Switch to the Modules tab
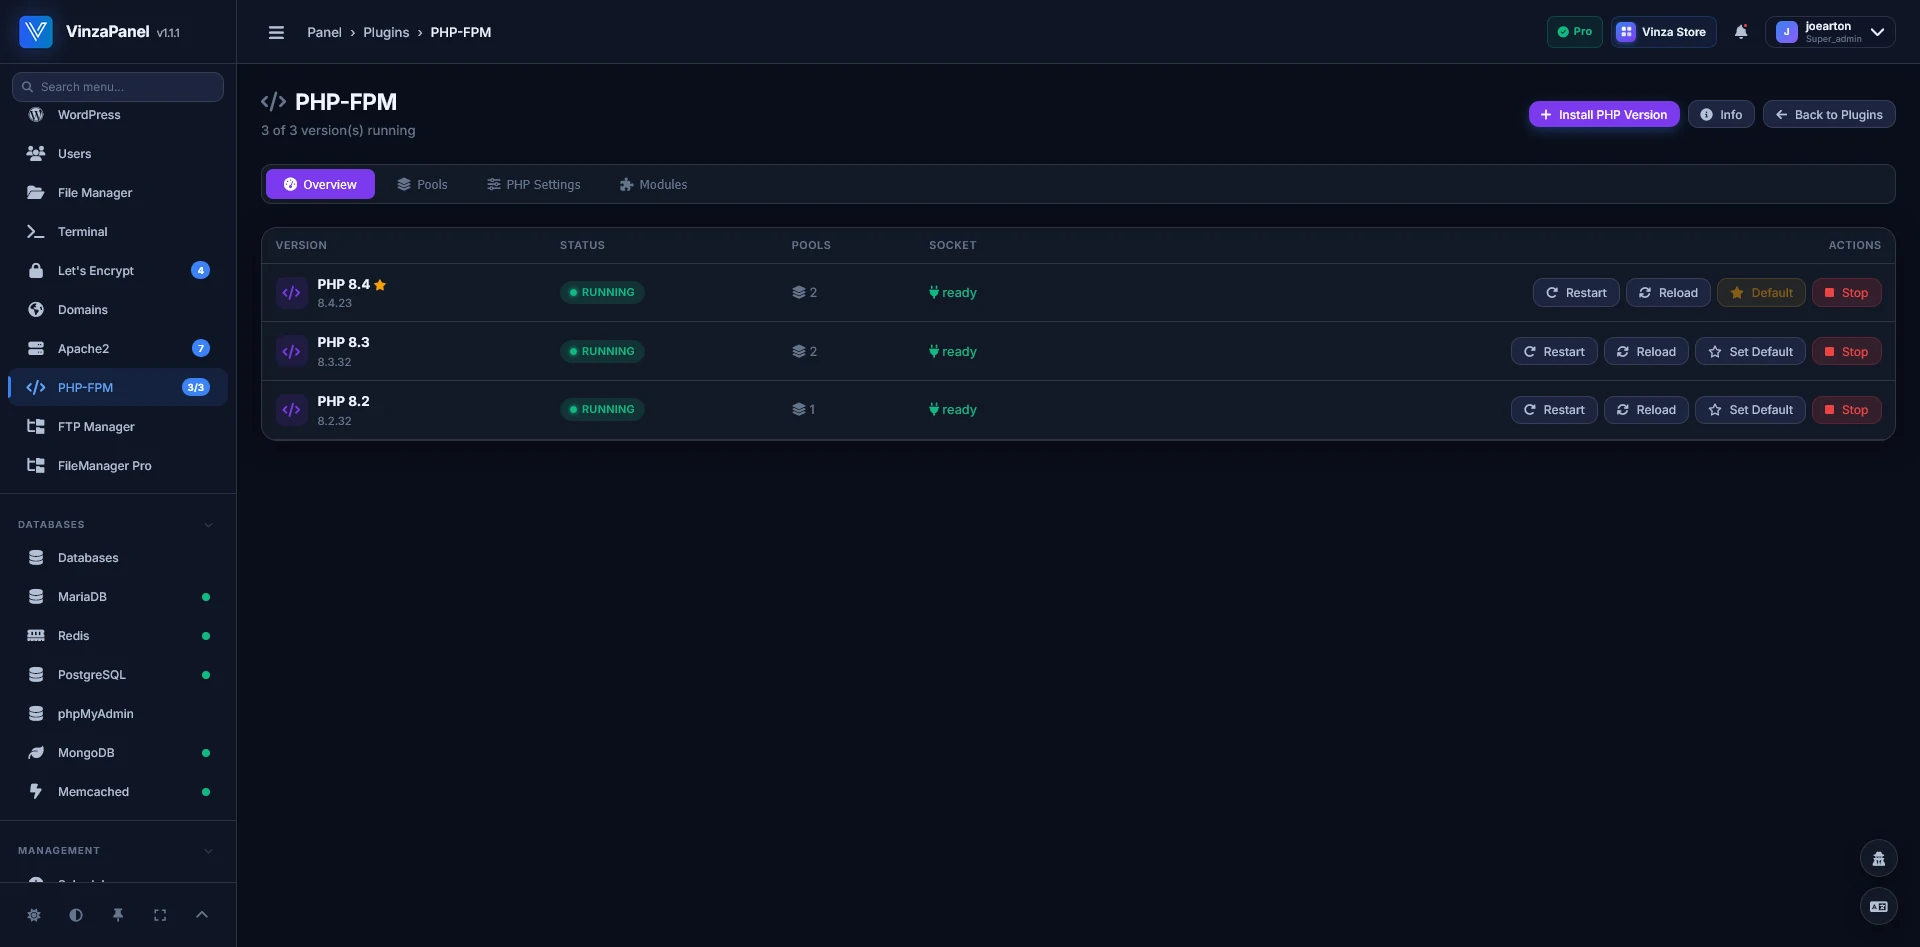 tap(653, 184)
